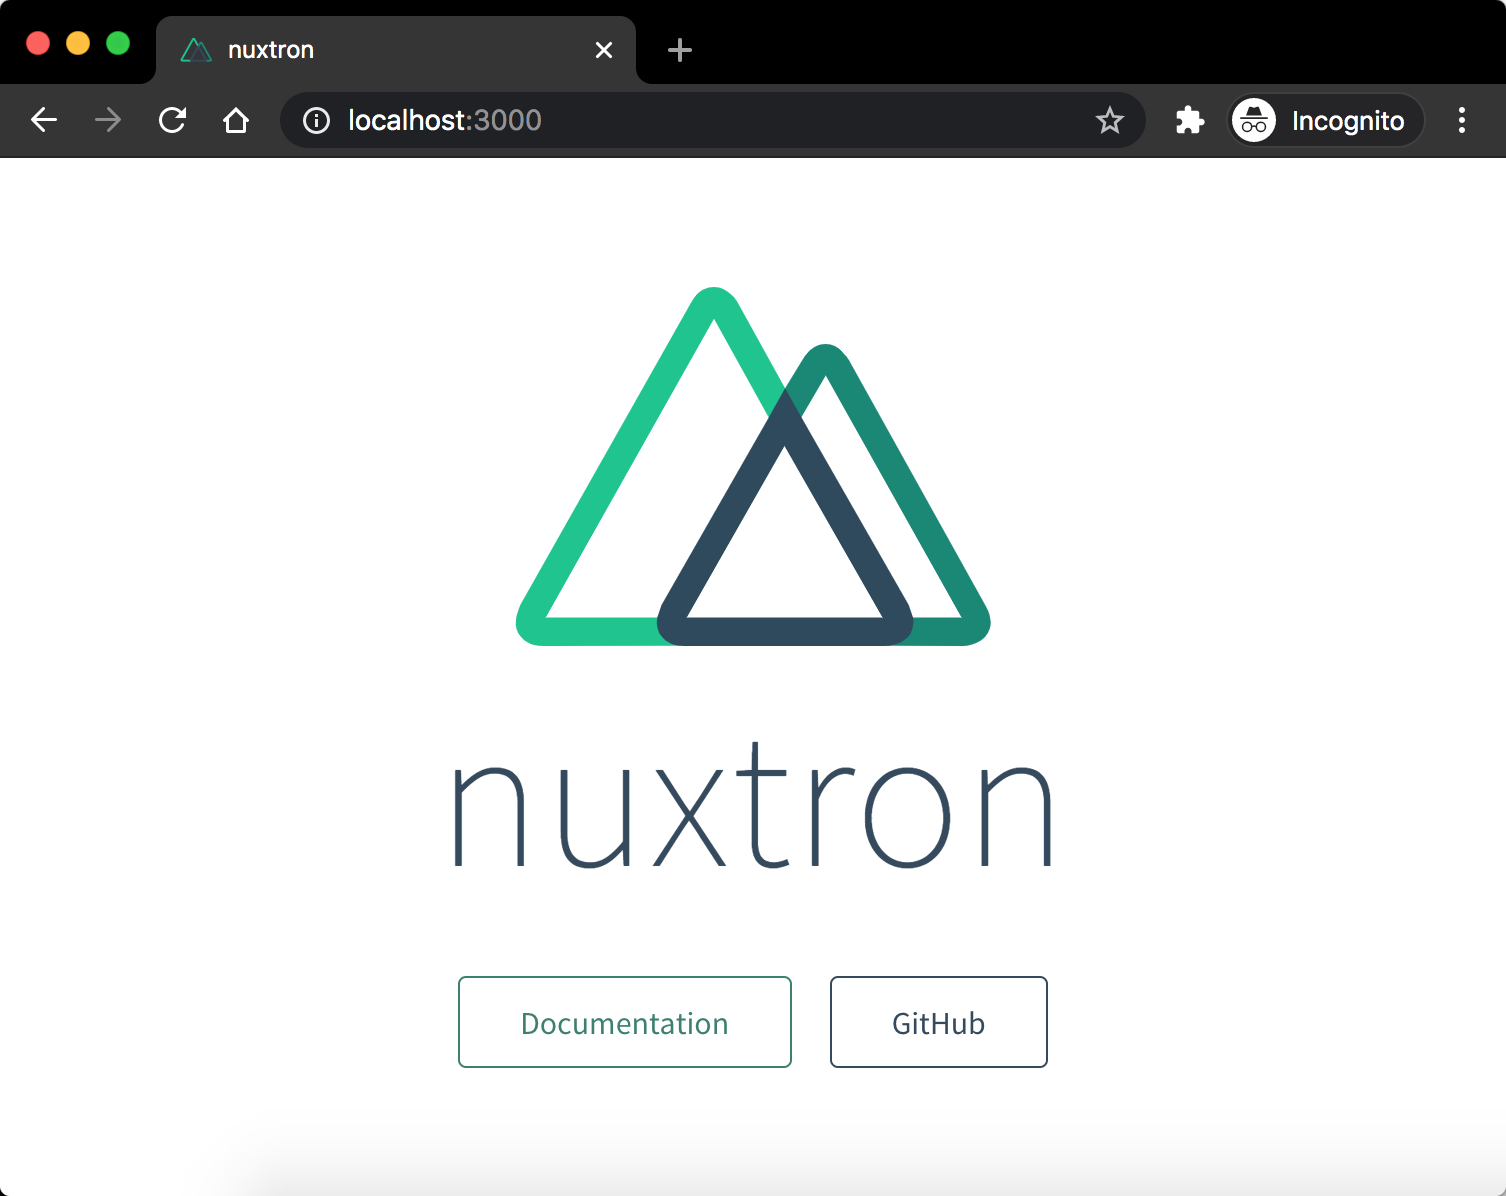Click the forward navigation arrow
The image size is (1506, 1196).
108,121
